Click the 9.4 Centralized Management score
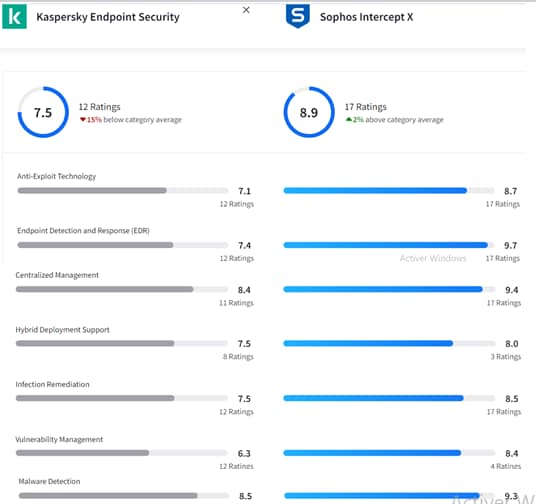 pyautogui.click(x=512, y=290)
